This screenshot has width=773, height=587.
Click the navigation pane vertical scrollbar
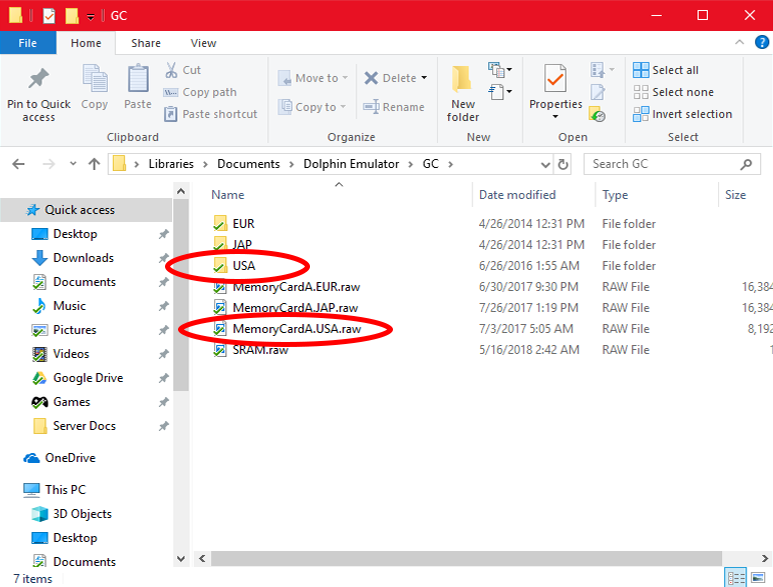tap(181, 300)
